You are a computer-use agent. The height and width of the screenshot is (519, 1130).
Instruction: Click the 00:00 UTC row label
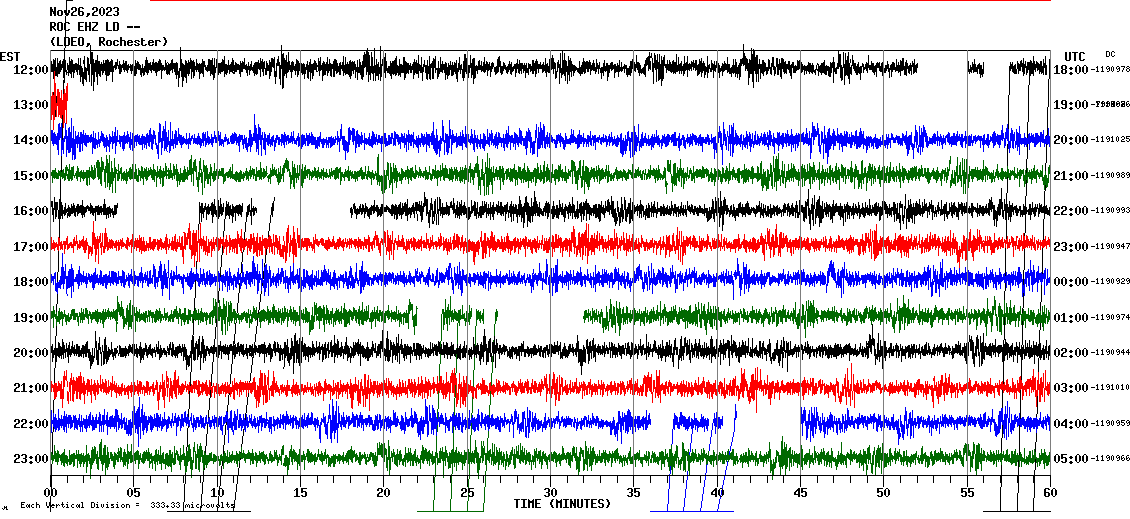(x=1071, y=282)
